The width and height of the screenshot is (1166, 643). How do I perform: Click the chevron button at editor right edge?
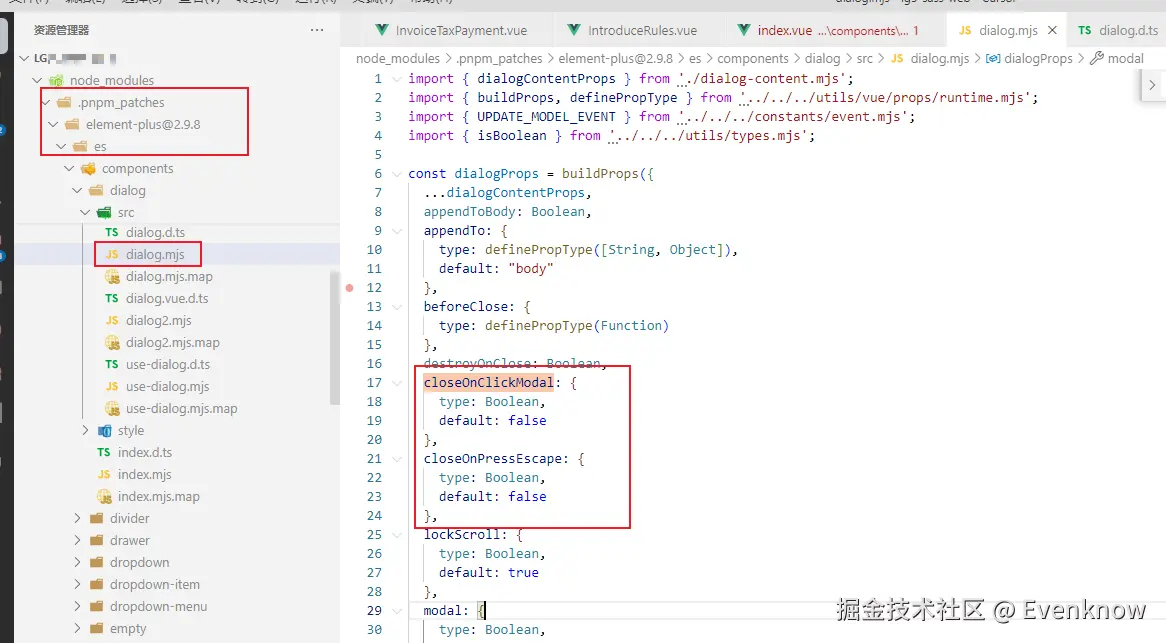point(1152,85)
